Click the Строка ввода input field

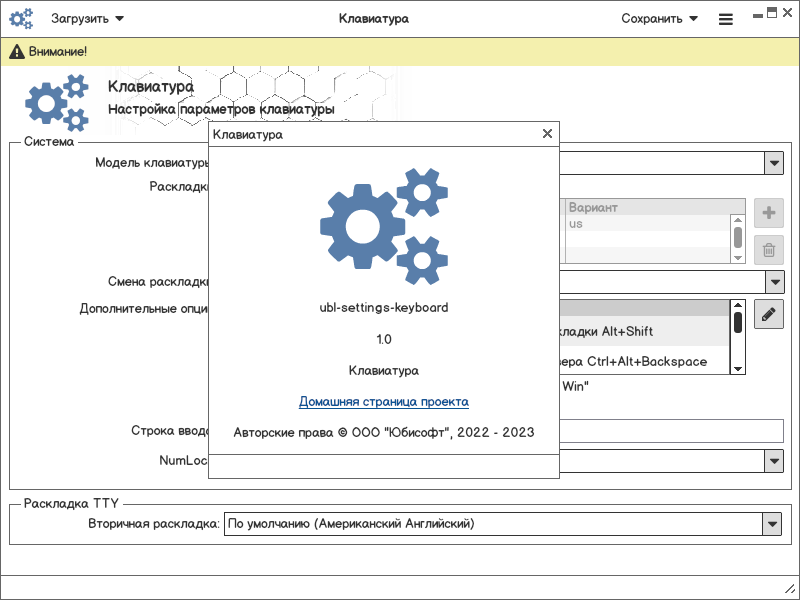point(670,431)
